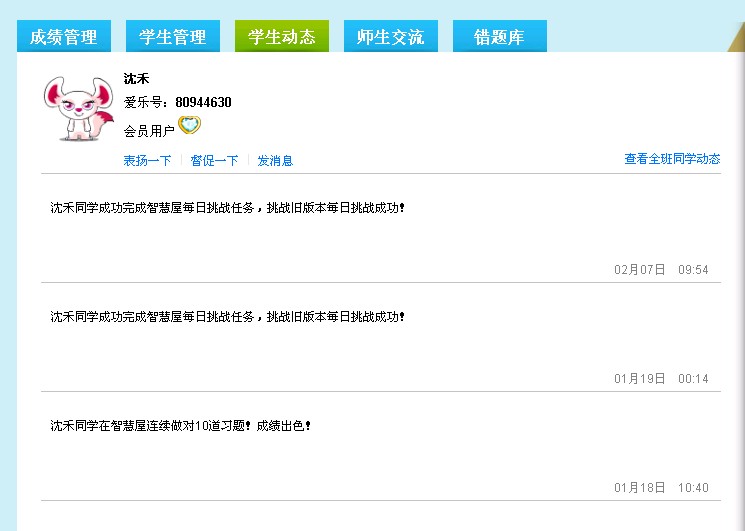Go to the 师生交流 tab

pyautogui.click(x=391, y=37)
